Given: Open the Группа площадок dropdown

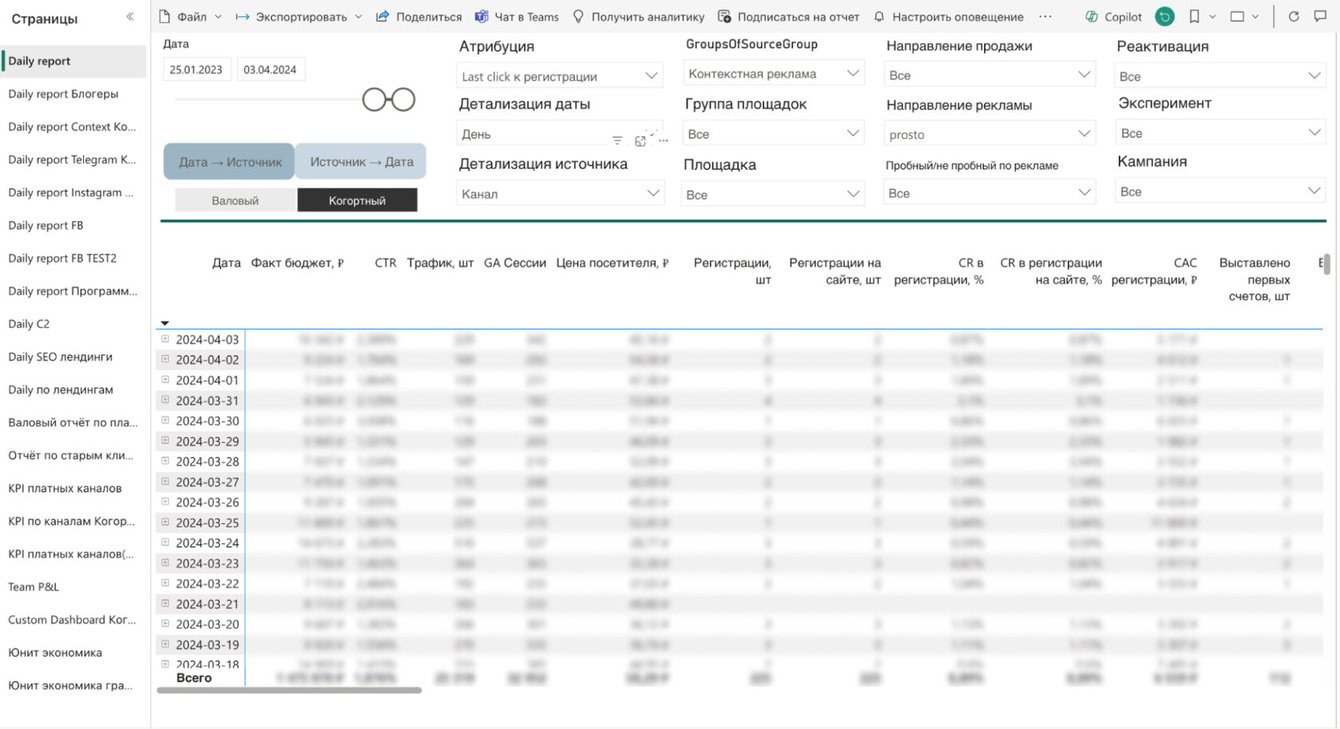Looking at the screenshot, I should (x=774, y=133).
